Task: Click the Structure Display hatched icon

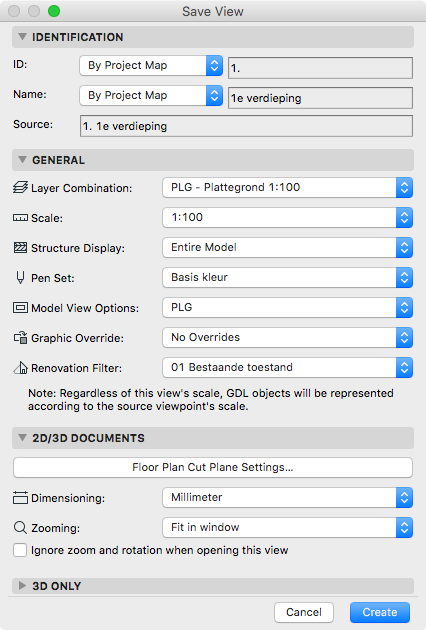Action: coord(20,248)
